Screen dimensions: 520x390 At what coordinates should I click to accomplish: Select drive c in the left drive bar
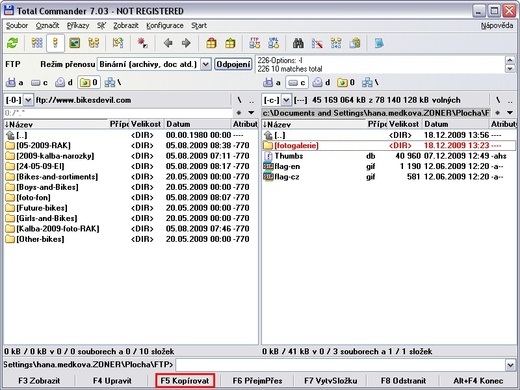pyautogui.click(x=39, y=82)
